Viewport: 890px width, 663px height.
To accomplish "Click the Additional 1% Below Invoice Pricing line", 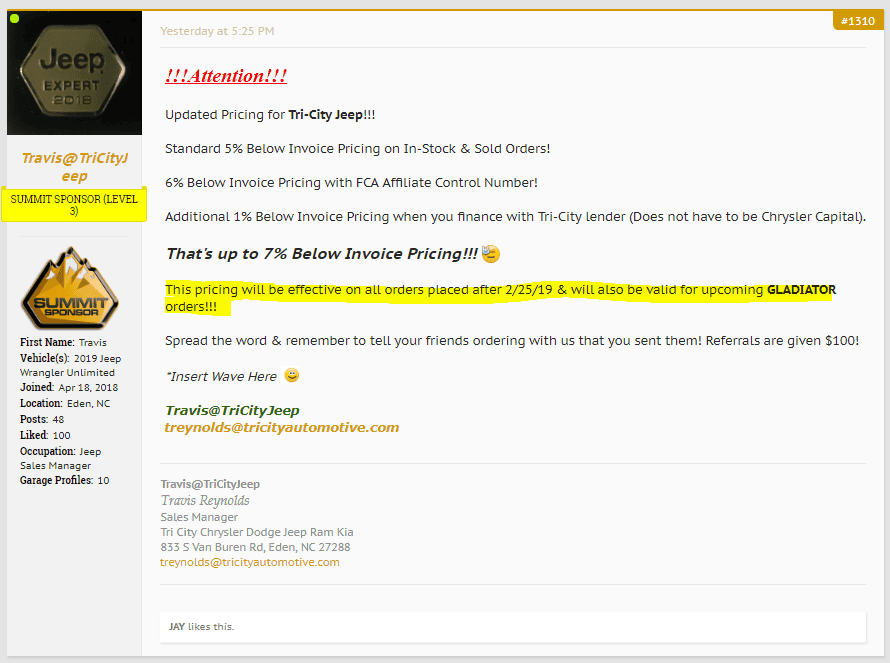I will [515, 217].
